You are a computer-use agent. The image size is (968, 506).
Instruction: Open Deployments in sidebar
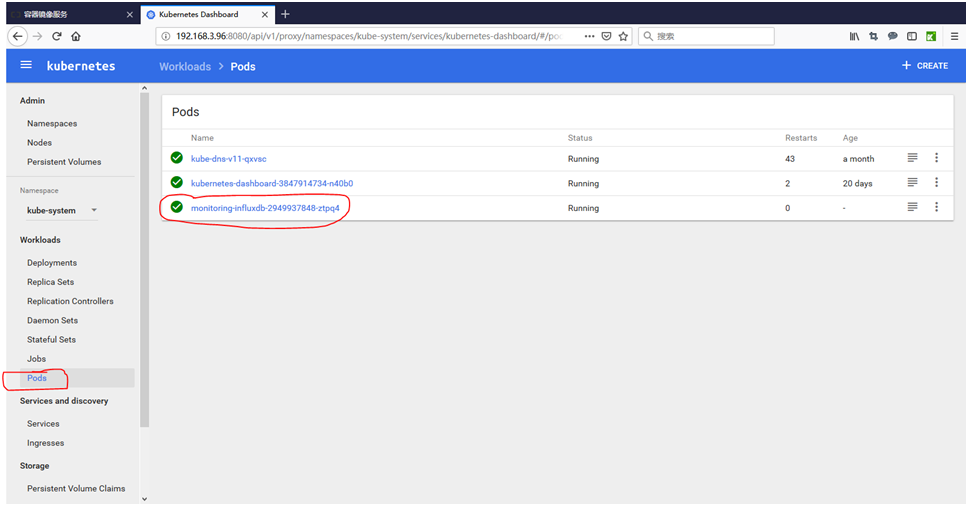click(52, 263)
